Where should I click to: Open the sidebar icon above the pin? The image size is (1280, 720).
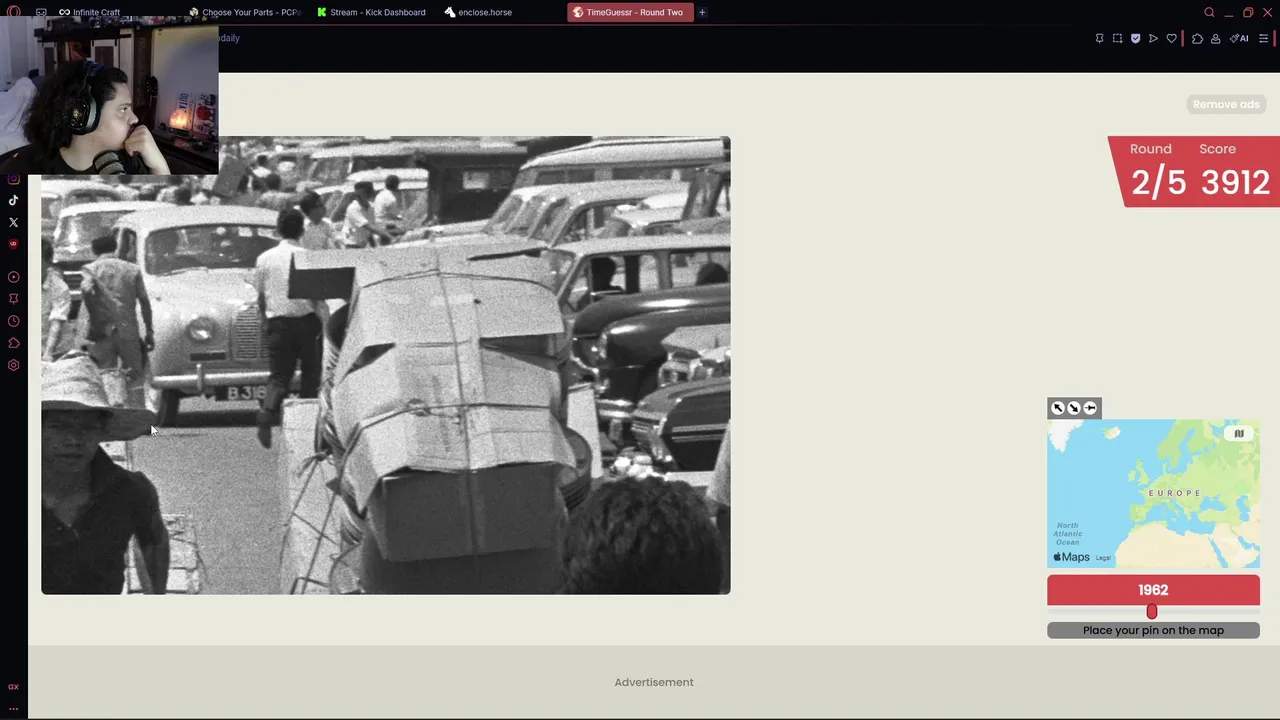(x=13, y=277)
